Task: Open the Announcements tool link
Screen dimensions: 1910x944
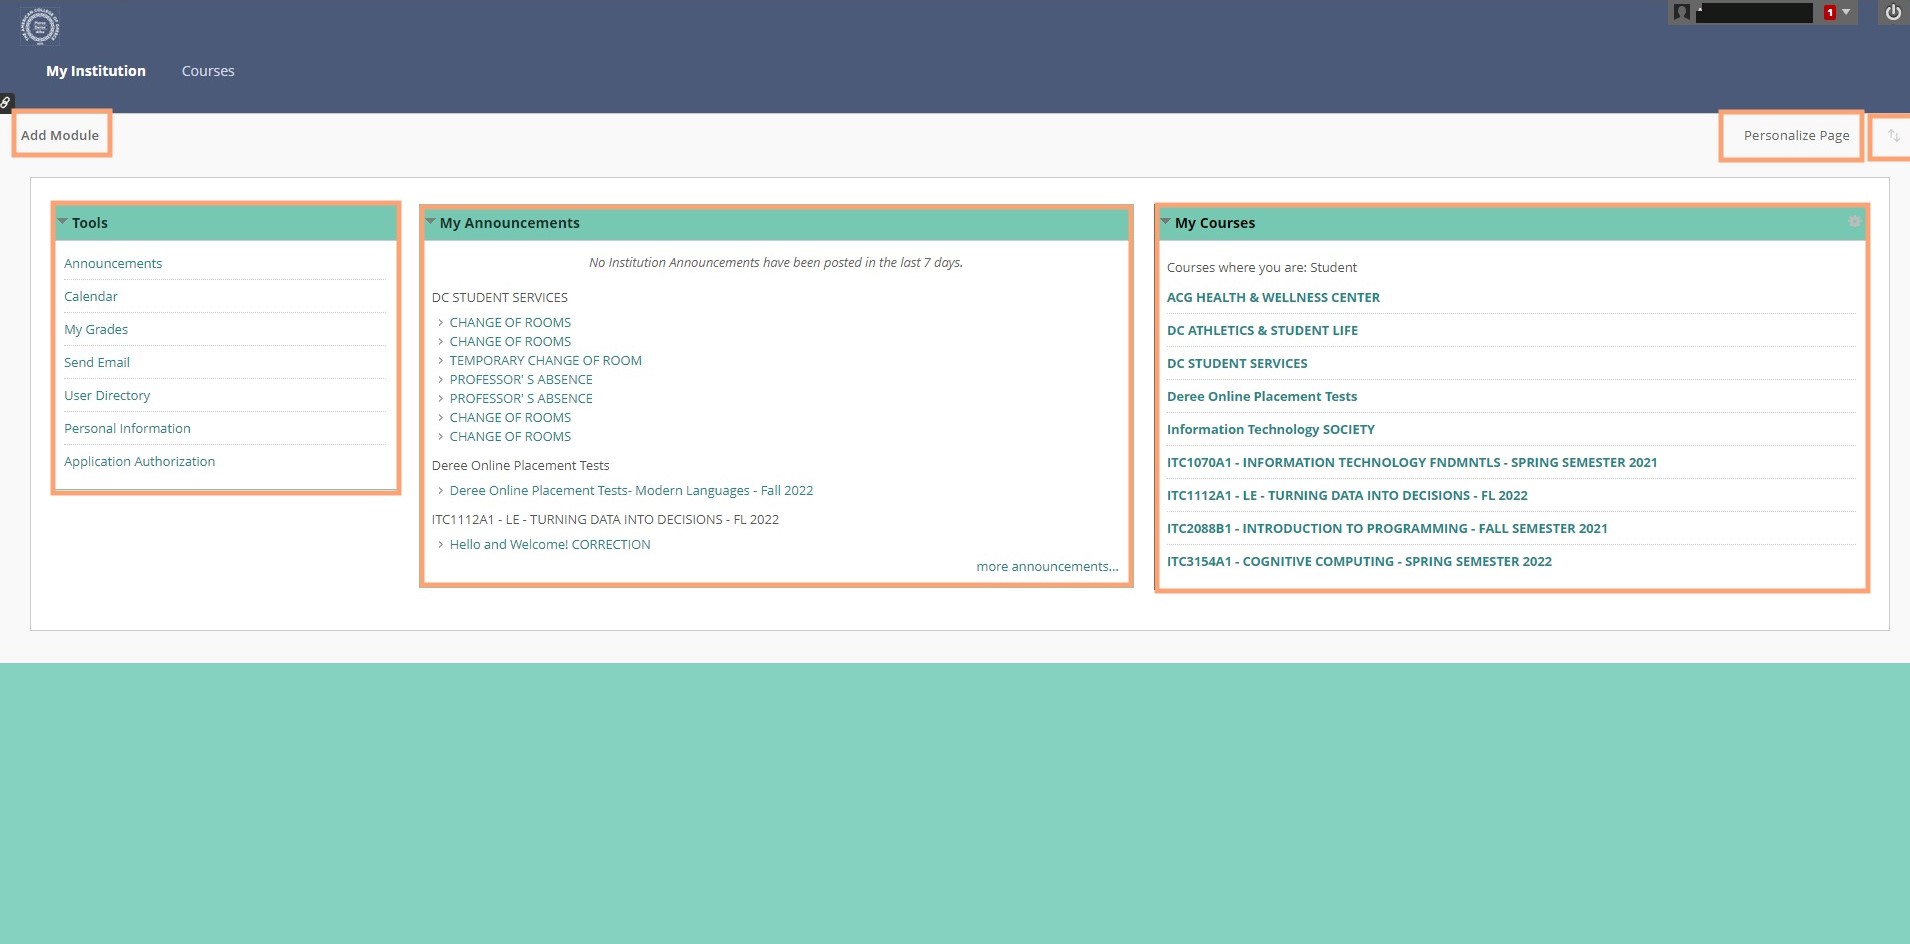Action: click(113, 263)
